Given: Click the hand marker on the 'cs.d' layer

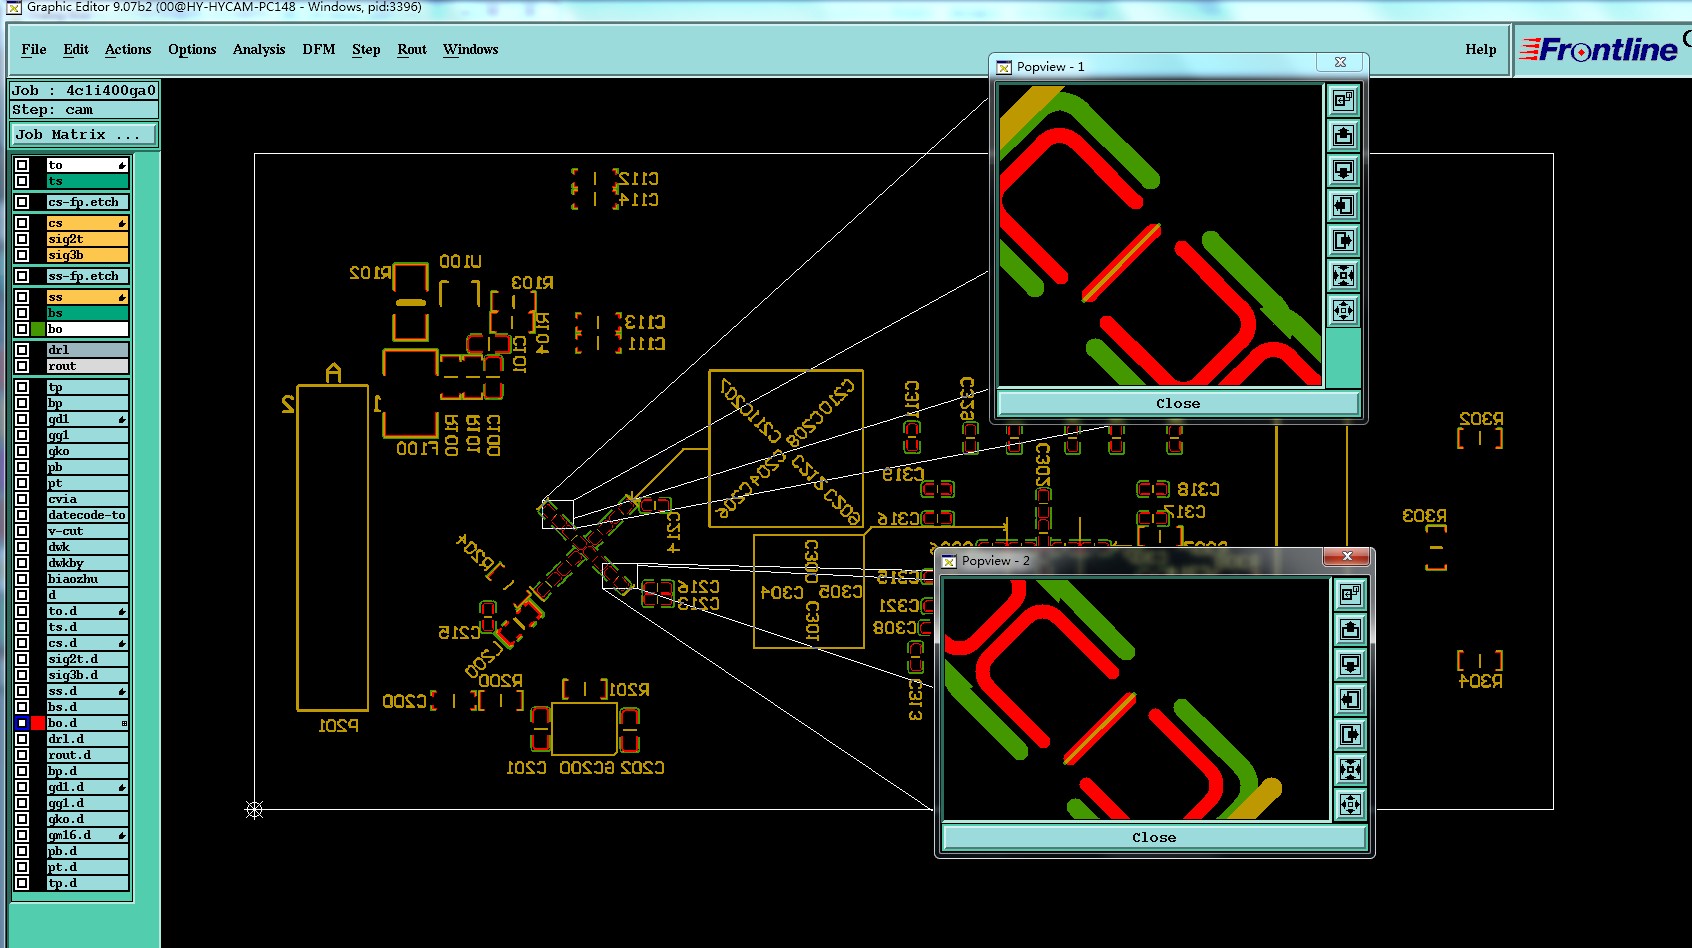Looking at the screenshot, I should pyautogui.click(x=122, y=643).
